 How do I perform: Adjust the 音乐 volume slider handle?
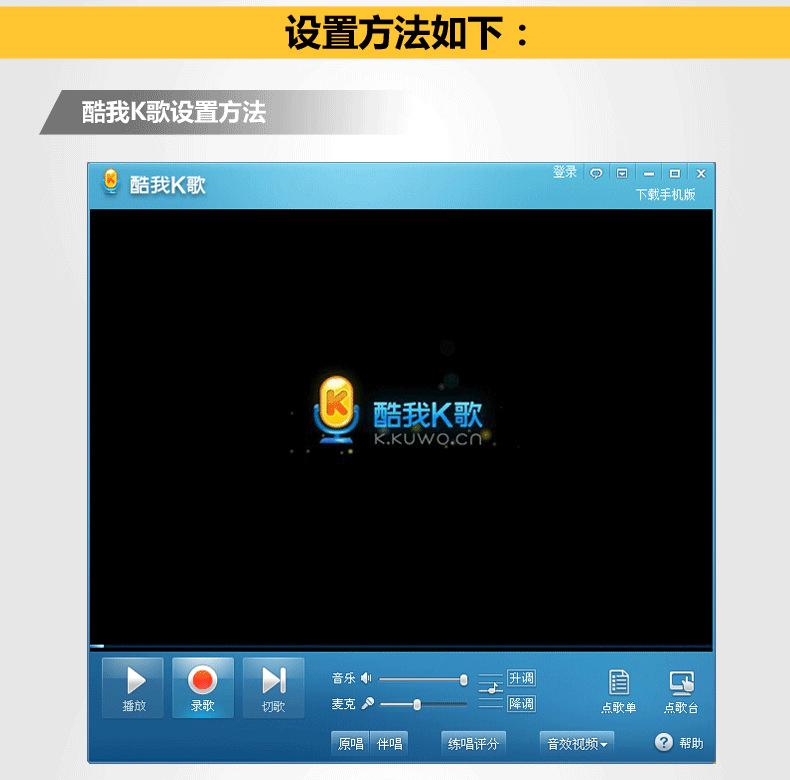pos(464,680)
